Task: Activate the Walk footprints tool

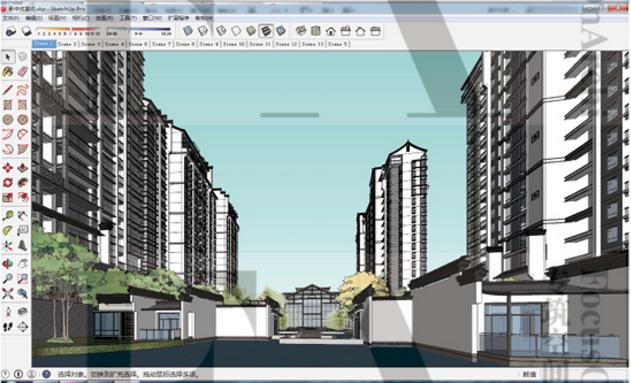Action: click(8, 327)
